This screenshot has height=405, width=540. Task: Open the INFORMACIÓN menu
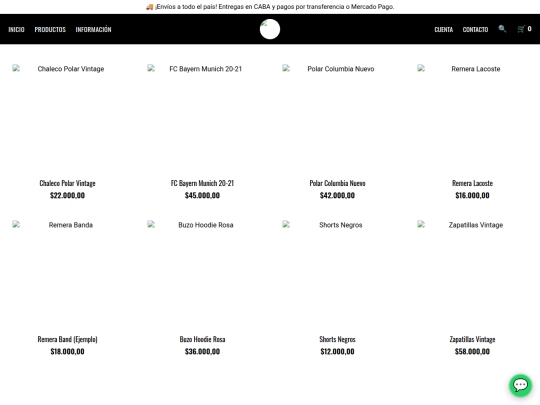[x=93, y=29]
